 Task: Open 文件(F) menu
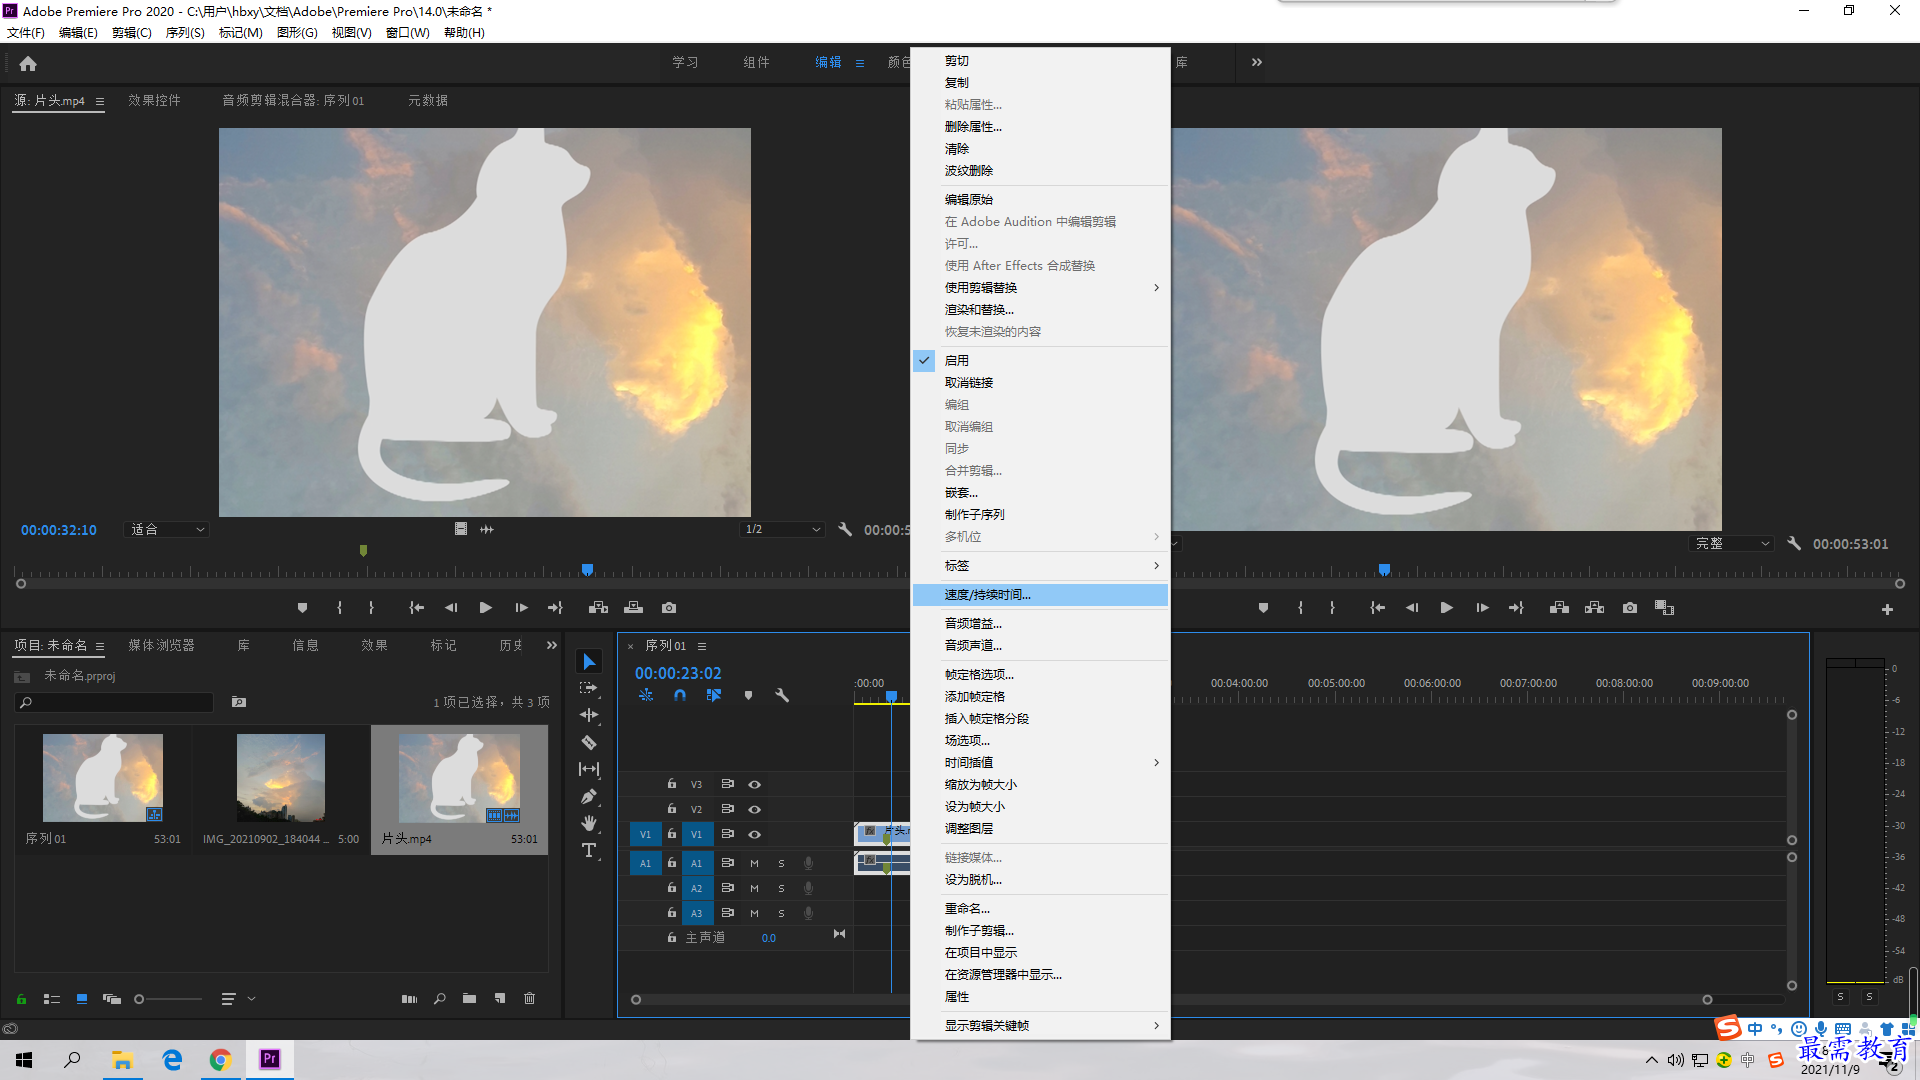pos(26,33)
